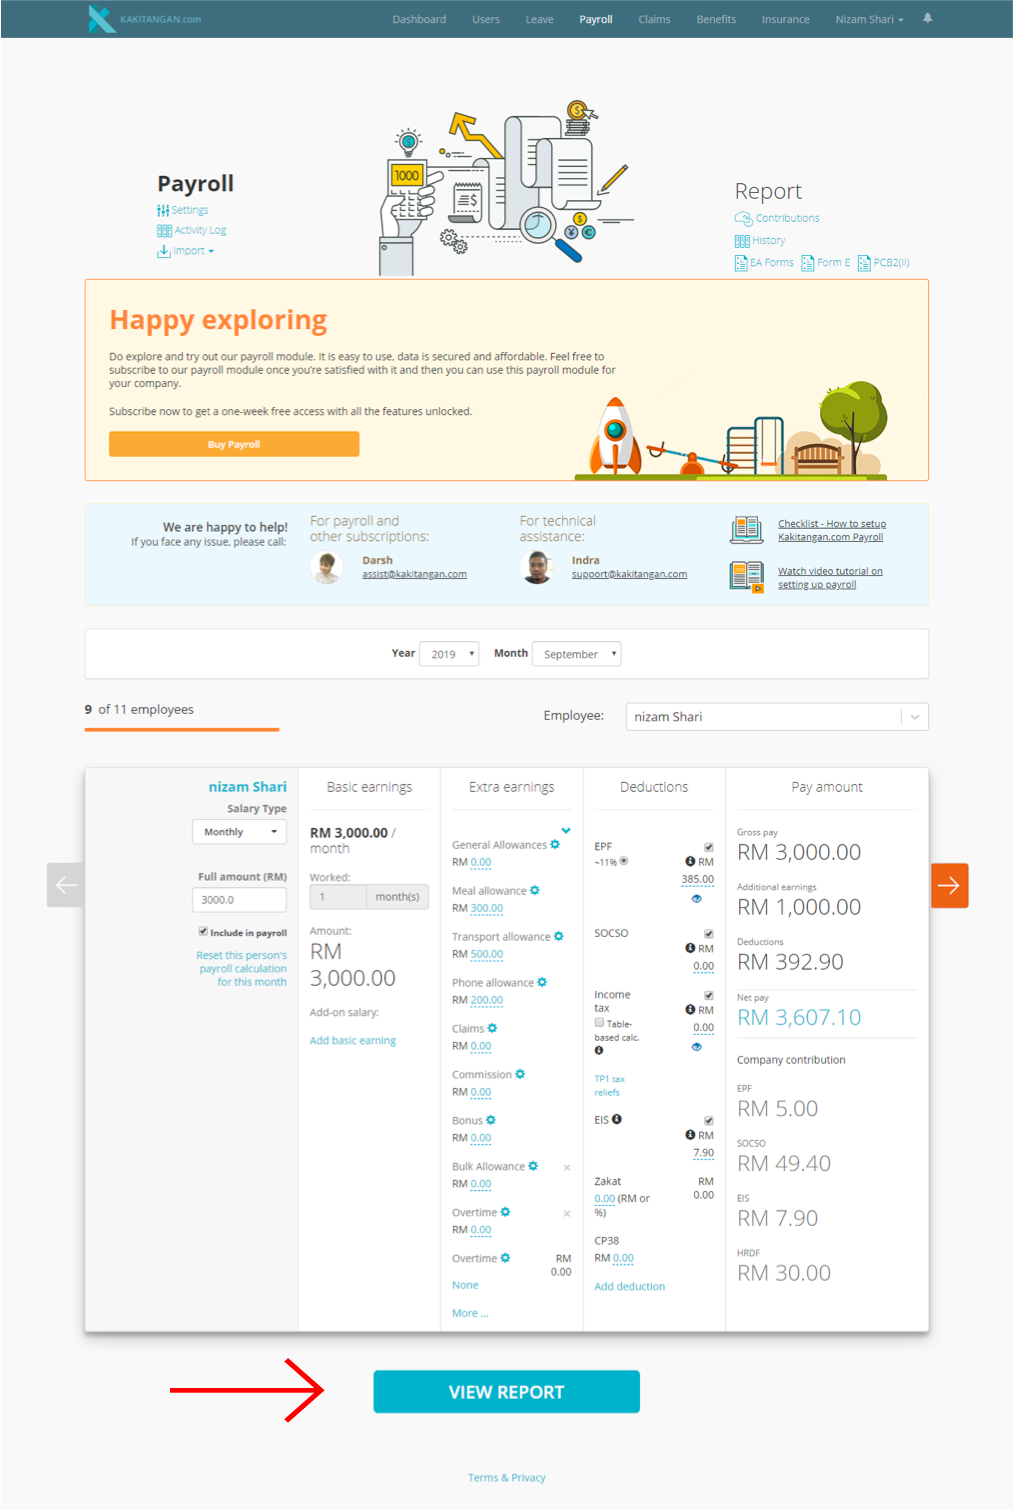The width and height of the screenshot is (1013, 1510).
Task: Click the Kakitangan.com logo
Action: click(144, 19)
